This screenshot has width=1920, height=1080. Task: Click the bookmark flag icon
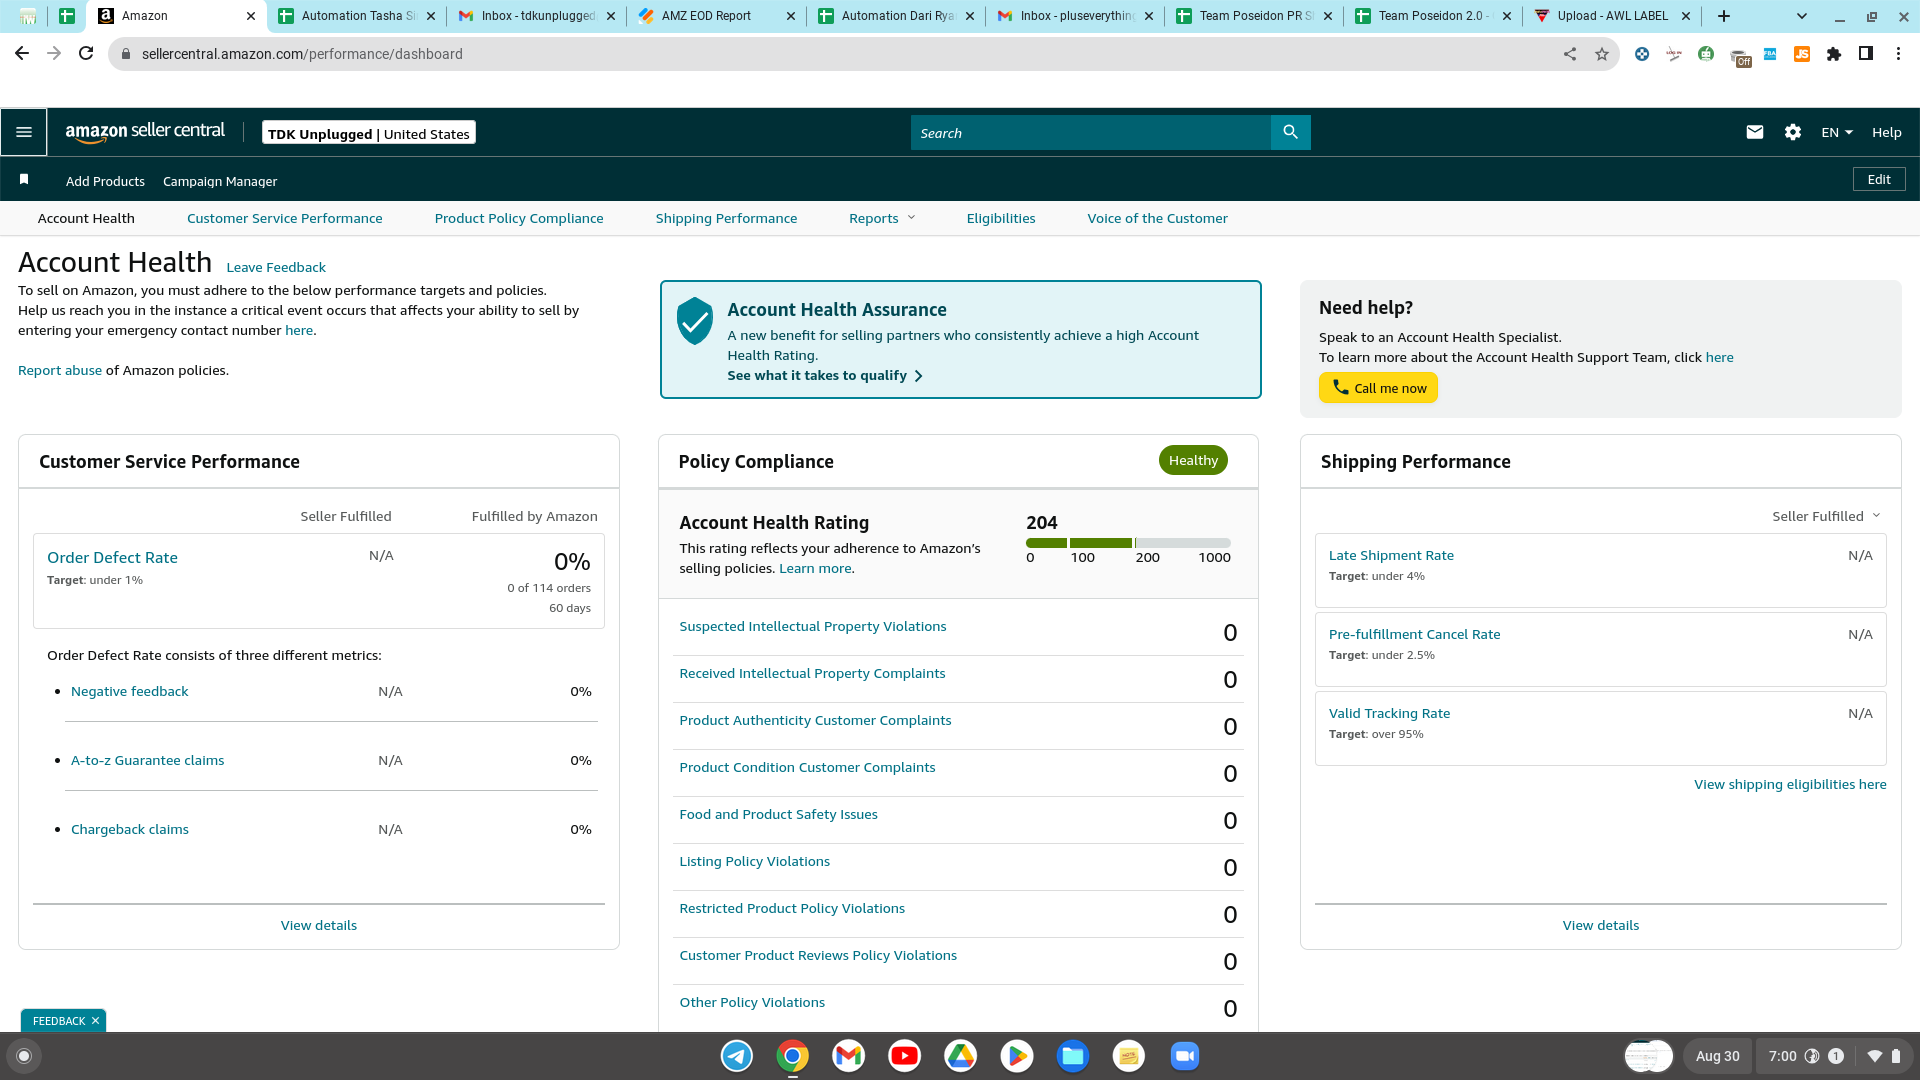(24, 179)
